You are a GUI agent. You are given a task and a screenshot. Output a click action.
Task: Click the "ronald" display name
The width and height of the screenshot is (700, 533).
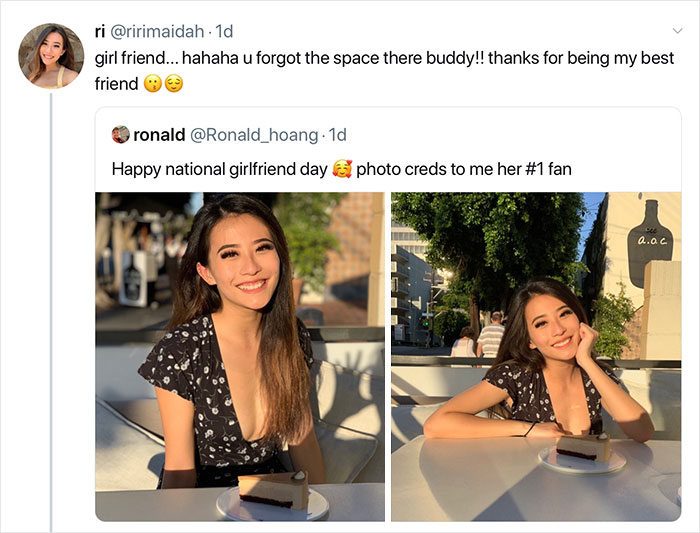159,134
